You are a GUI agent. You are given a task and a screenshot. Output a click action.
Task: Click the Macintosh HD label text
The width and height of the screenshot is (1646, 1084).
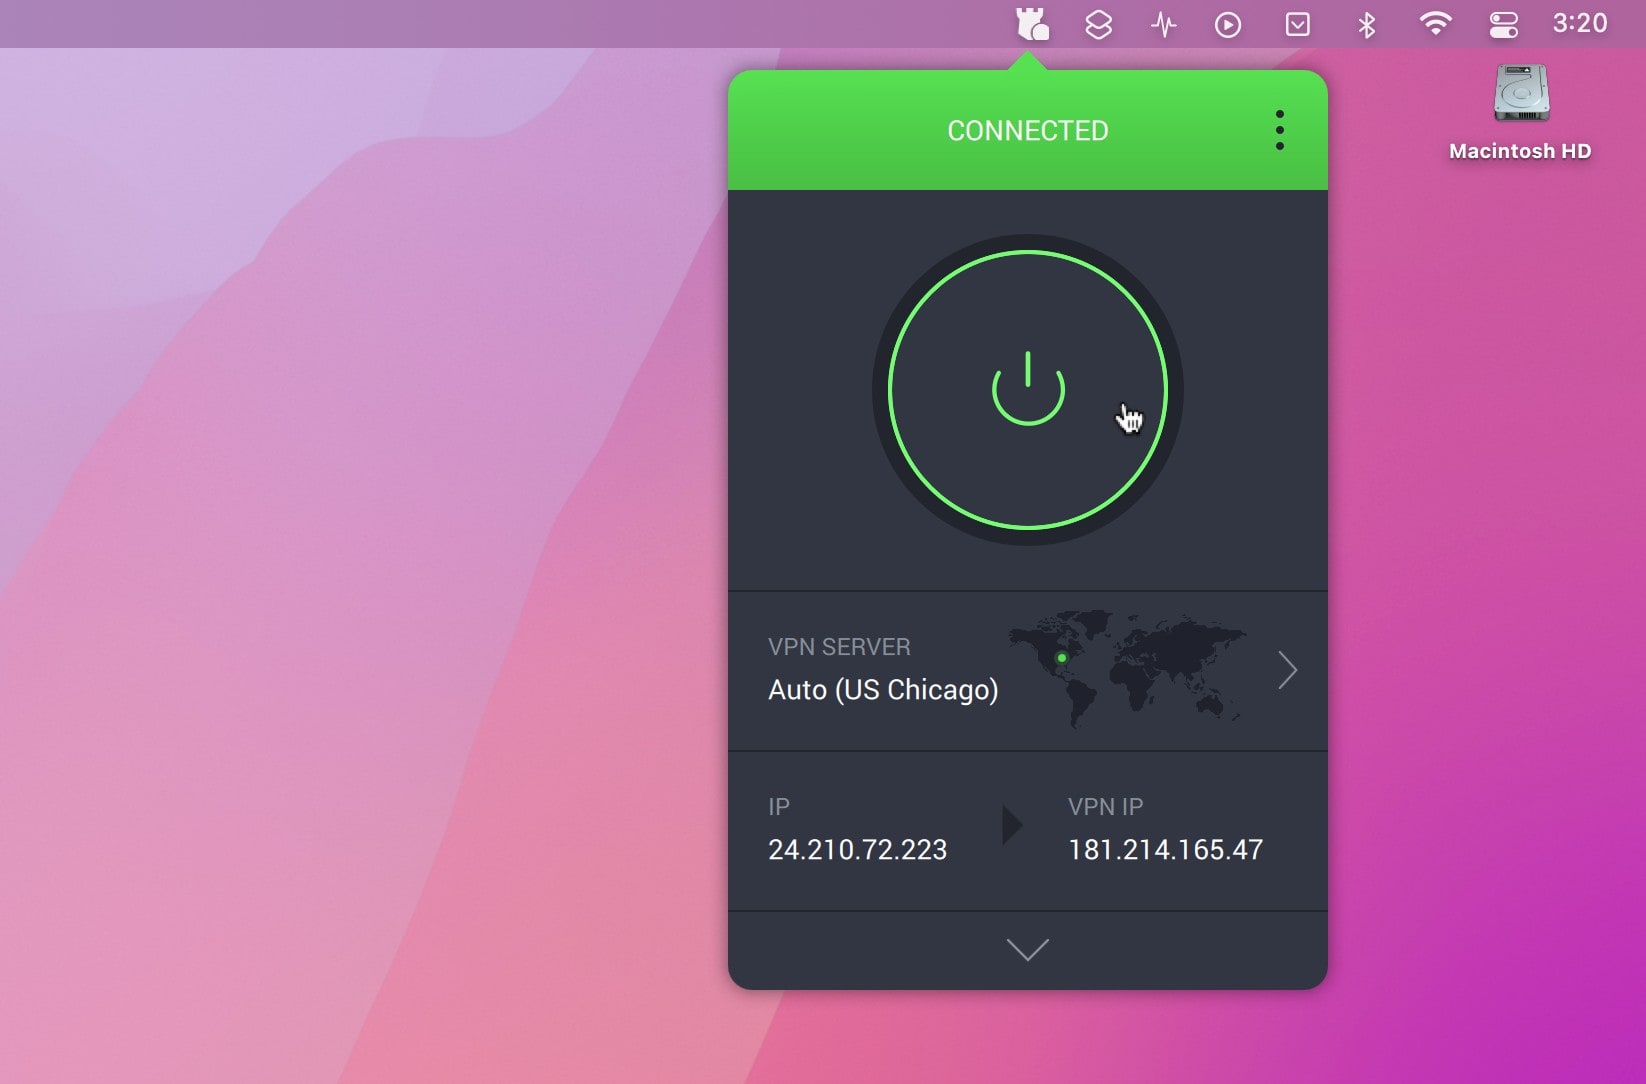pyautogui.click(x=1520, y=151)
